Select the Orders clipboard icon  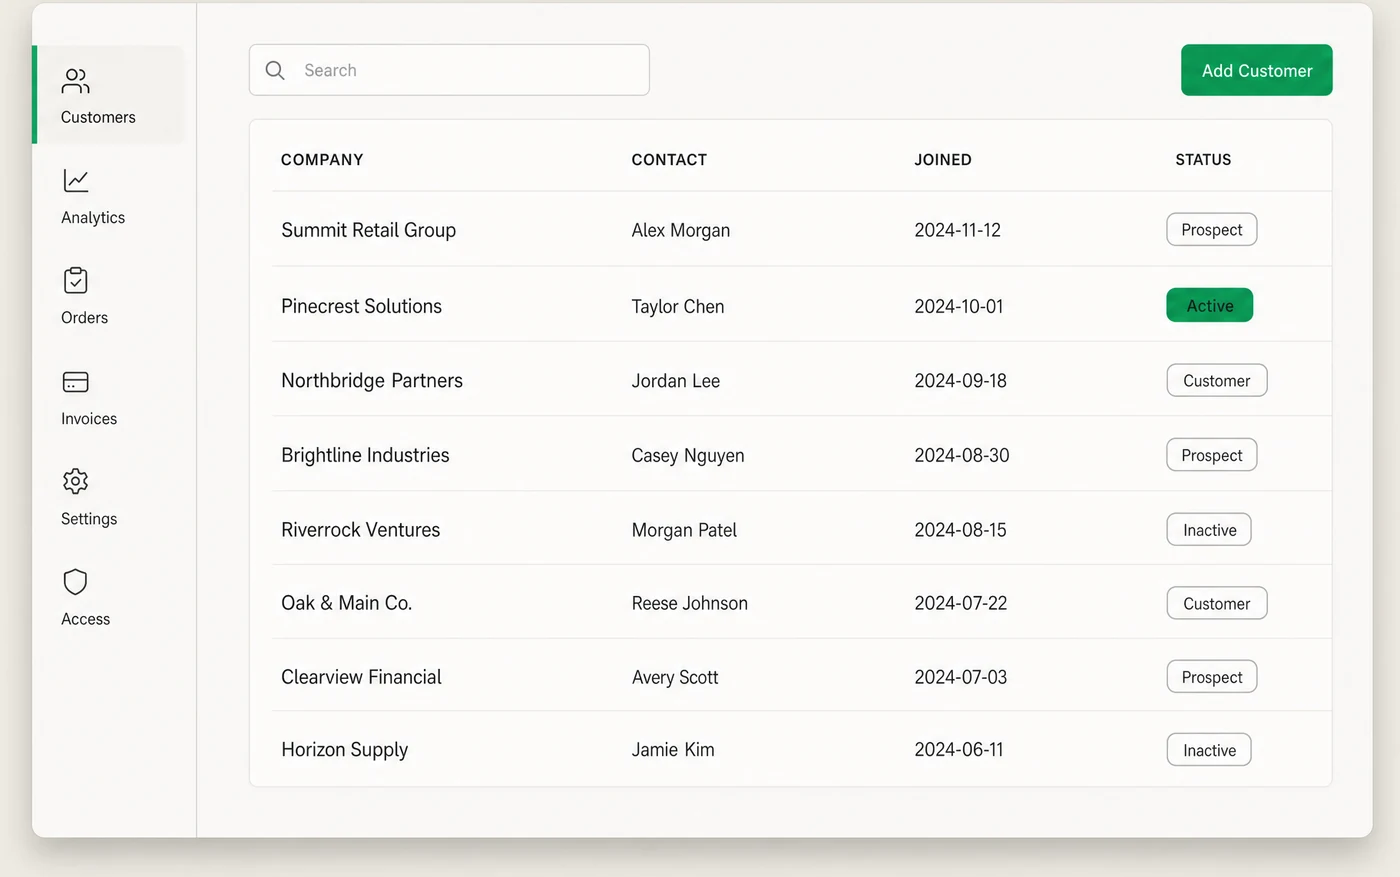point(76,280)
